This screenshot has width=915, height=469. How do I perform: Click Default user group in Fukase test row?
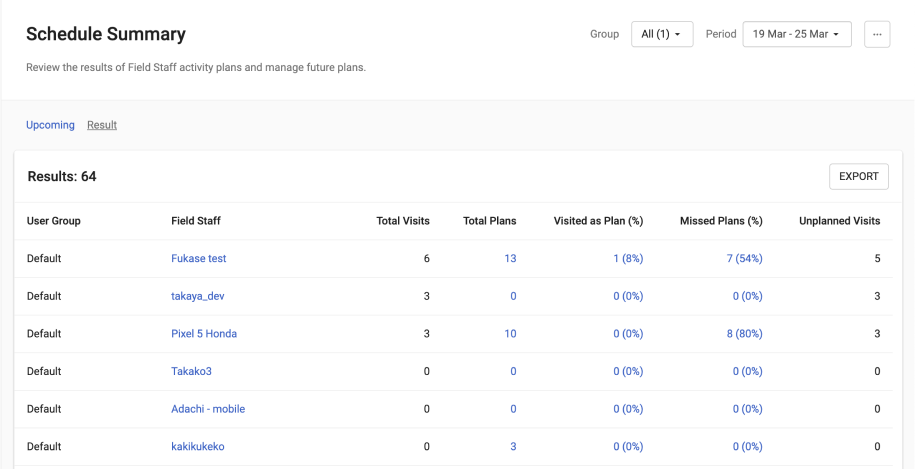[44, 258]
